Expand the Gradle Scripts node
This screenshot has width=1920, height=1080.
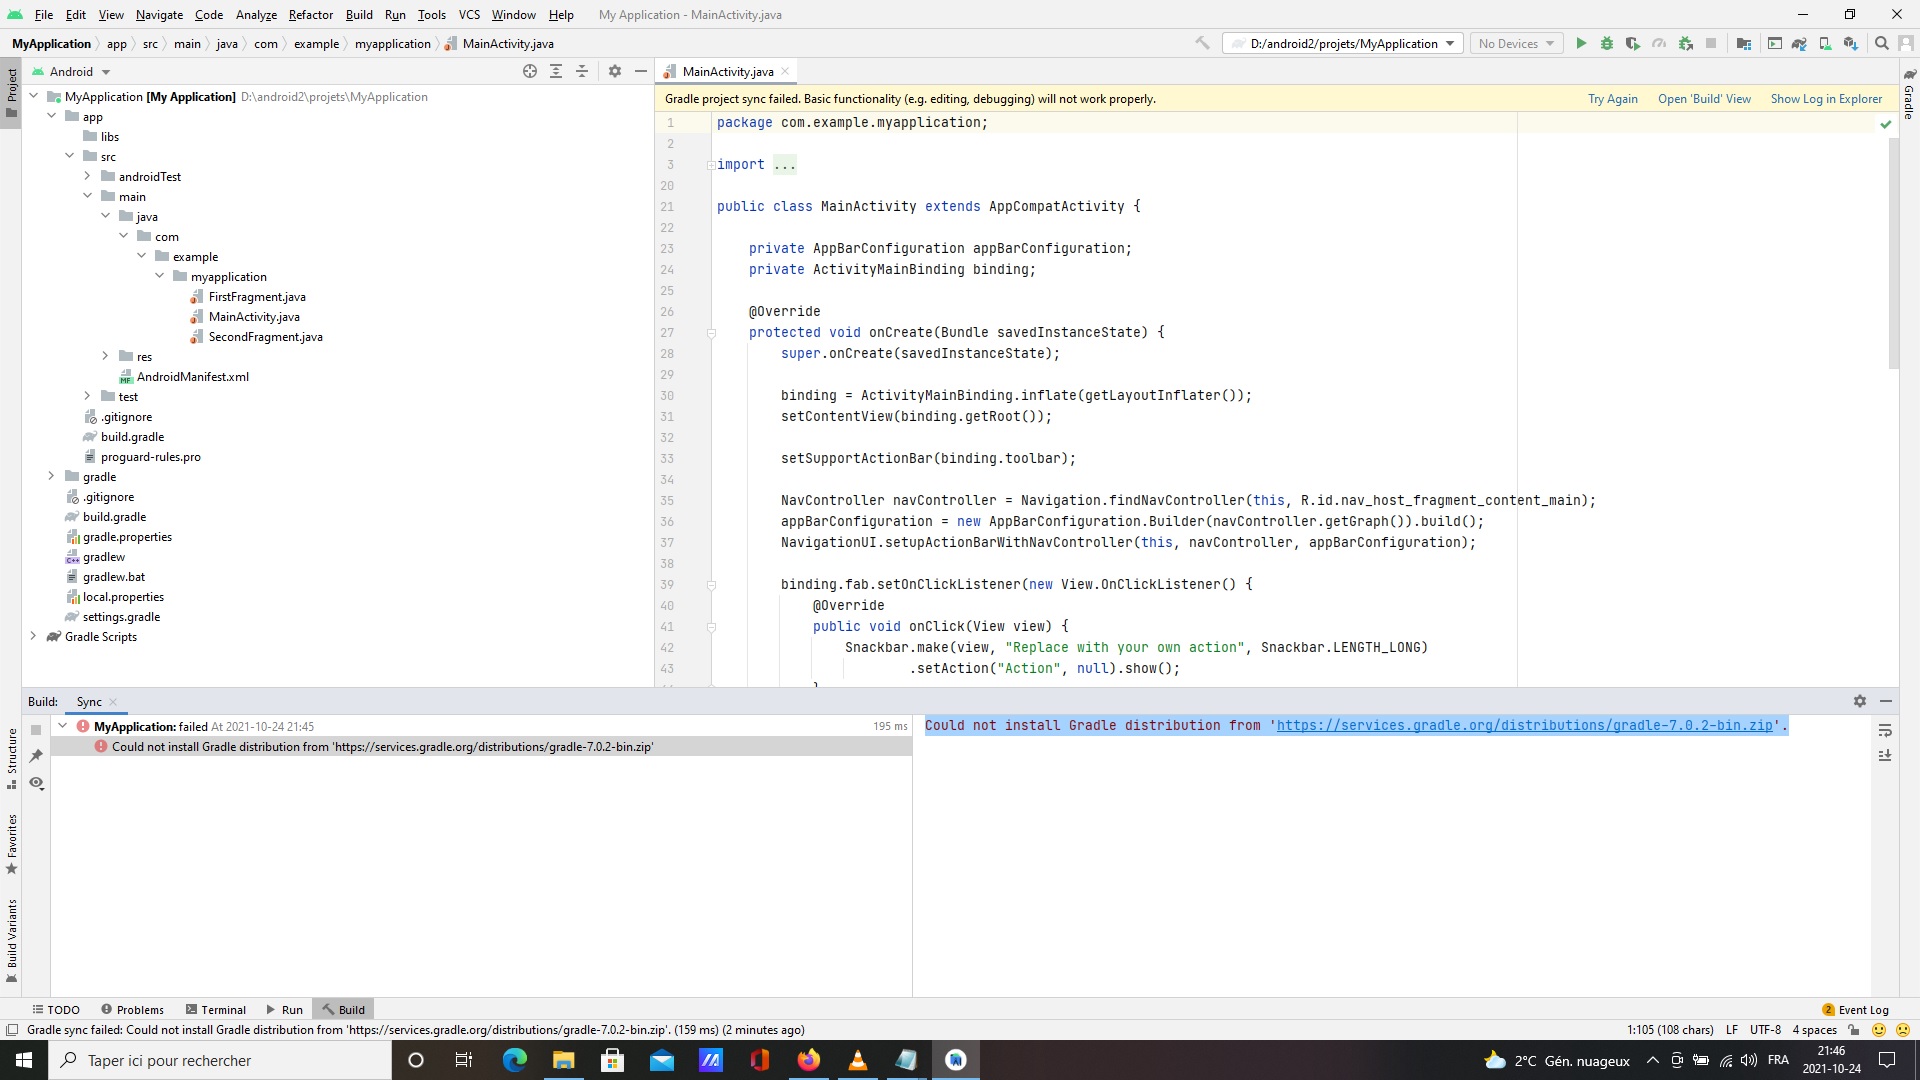point(33,636)
